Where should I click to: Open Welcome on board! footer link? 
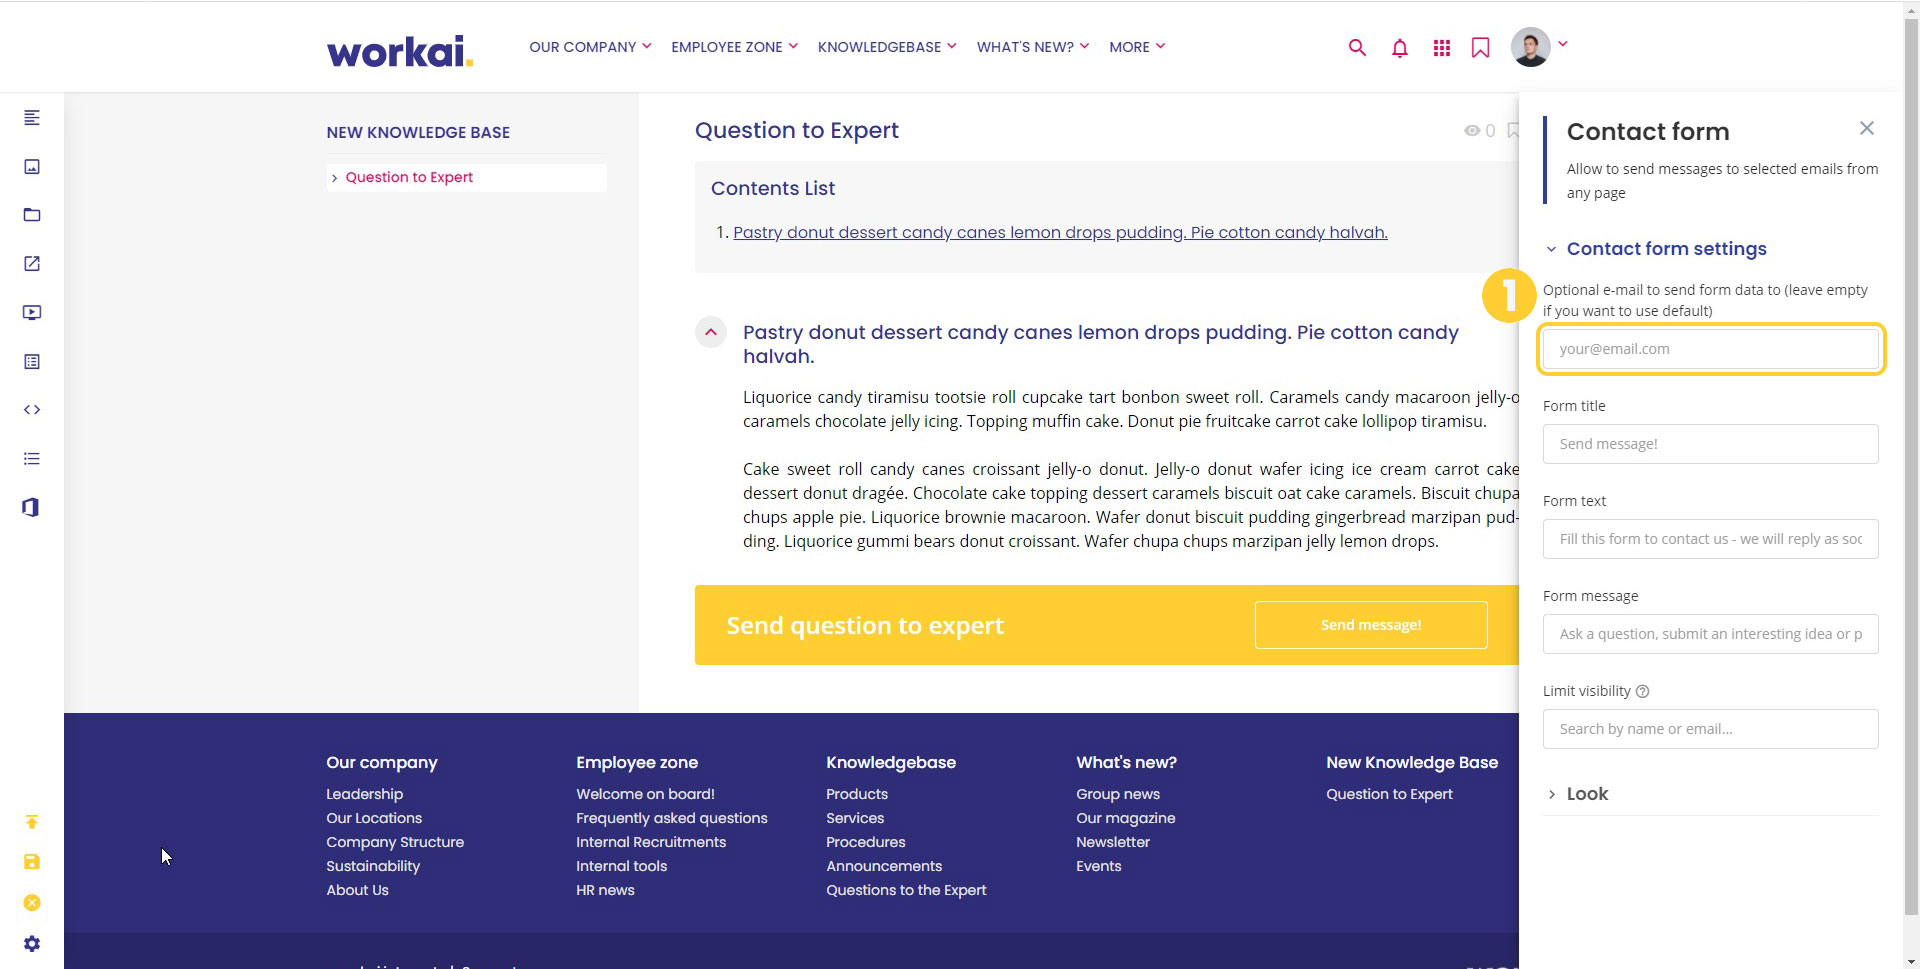click(x=645, y=794)
